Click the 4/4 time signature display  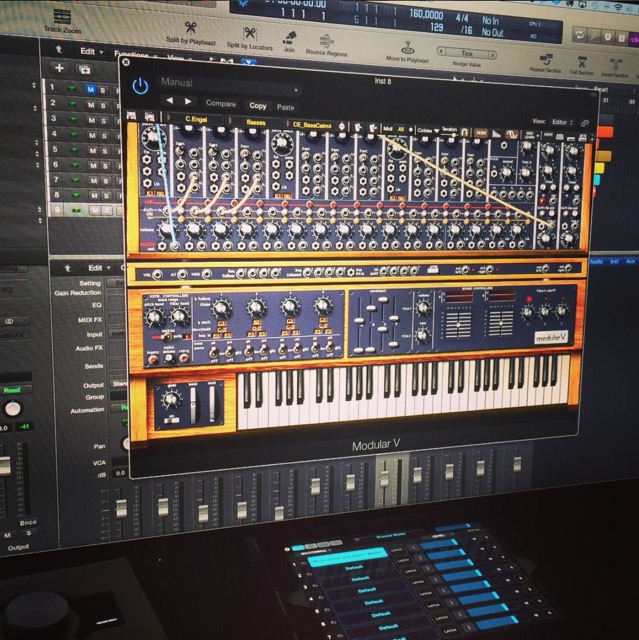tap(462, 18)
